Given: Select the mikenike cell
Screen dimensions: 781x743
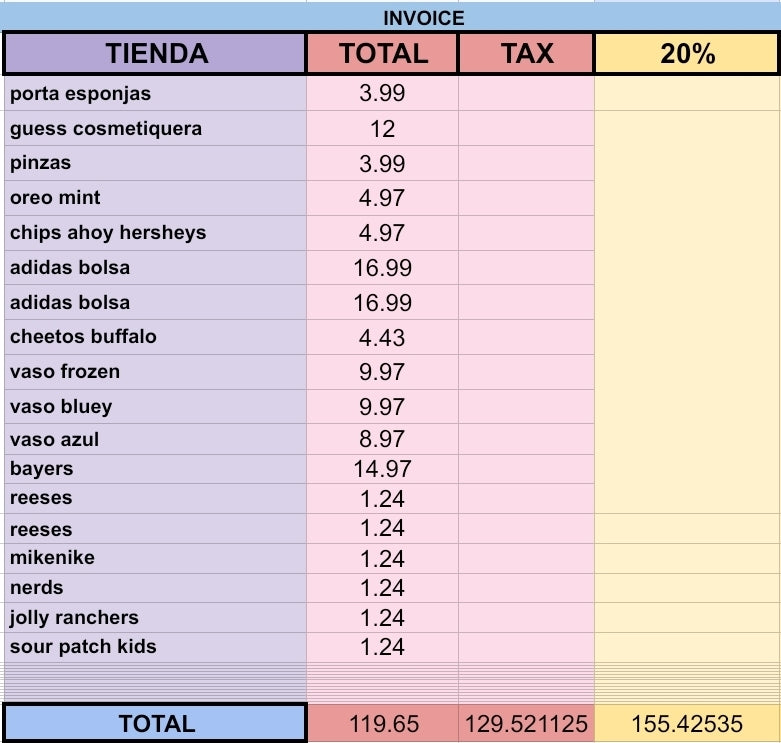Looking at the screenshot, I should pos(155,558).
